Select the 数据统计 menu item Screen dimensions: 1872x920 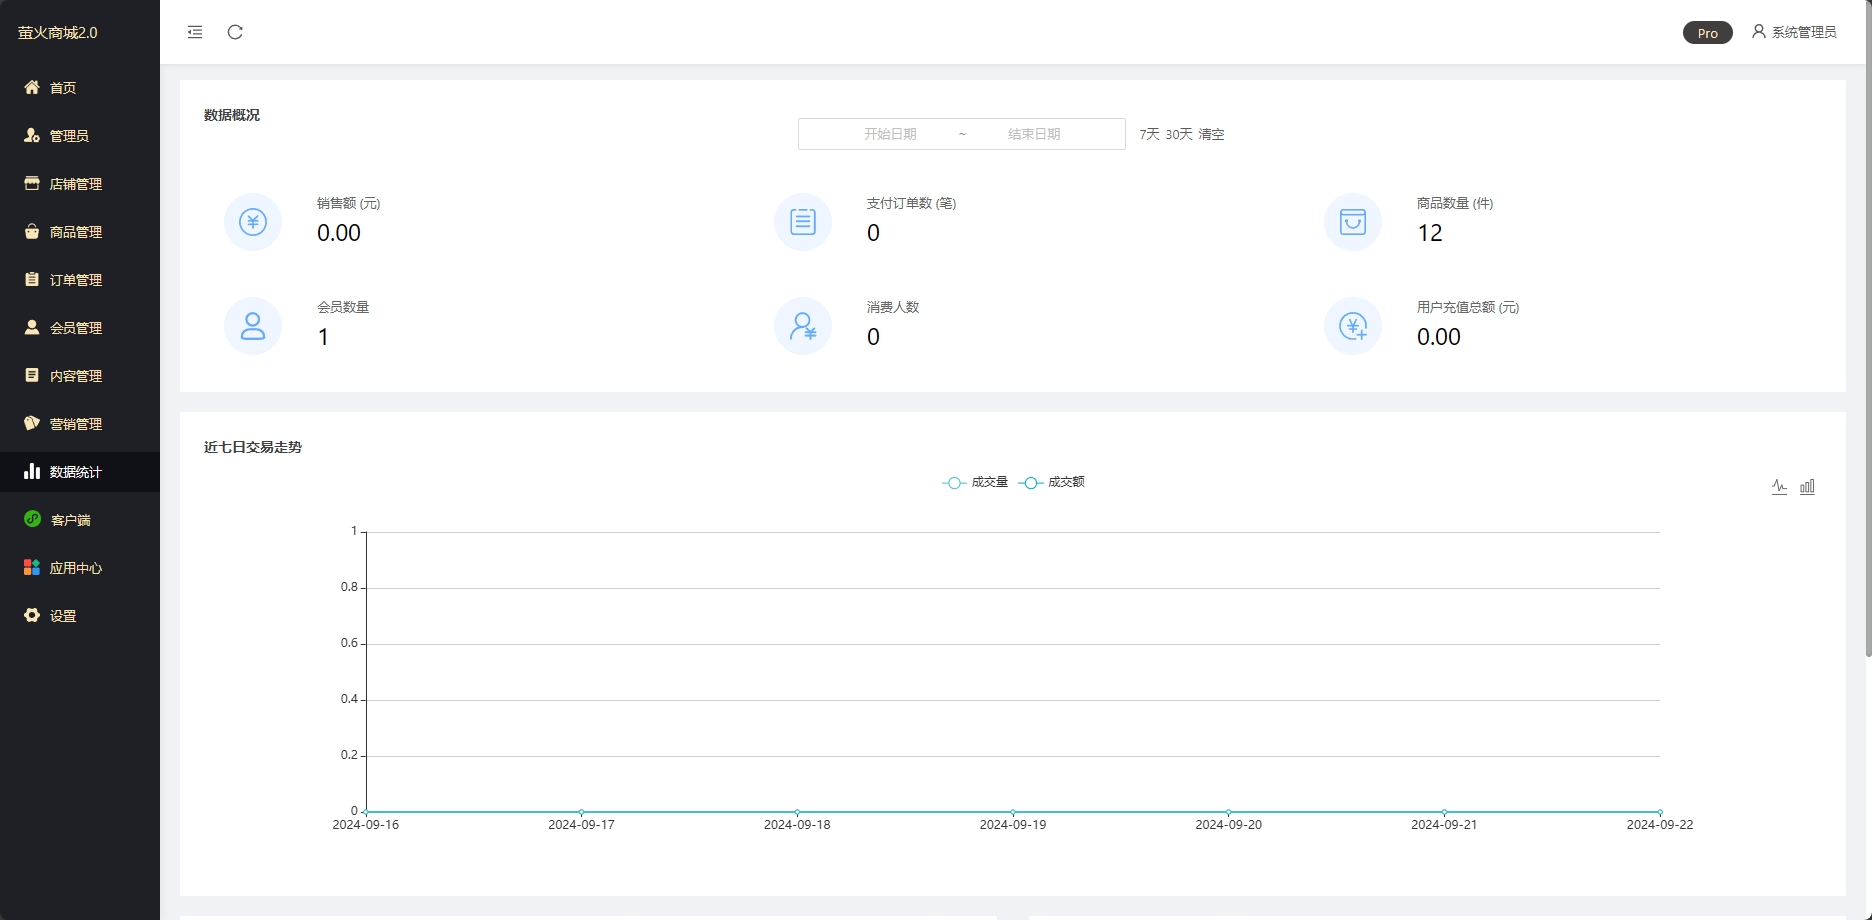tap(80, 472)
